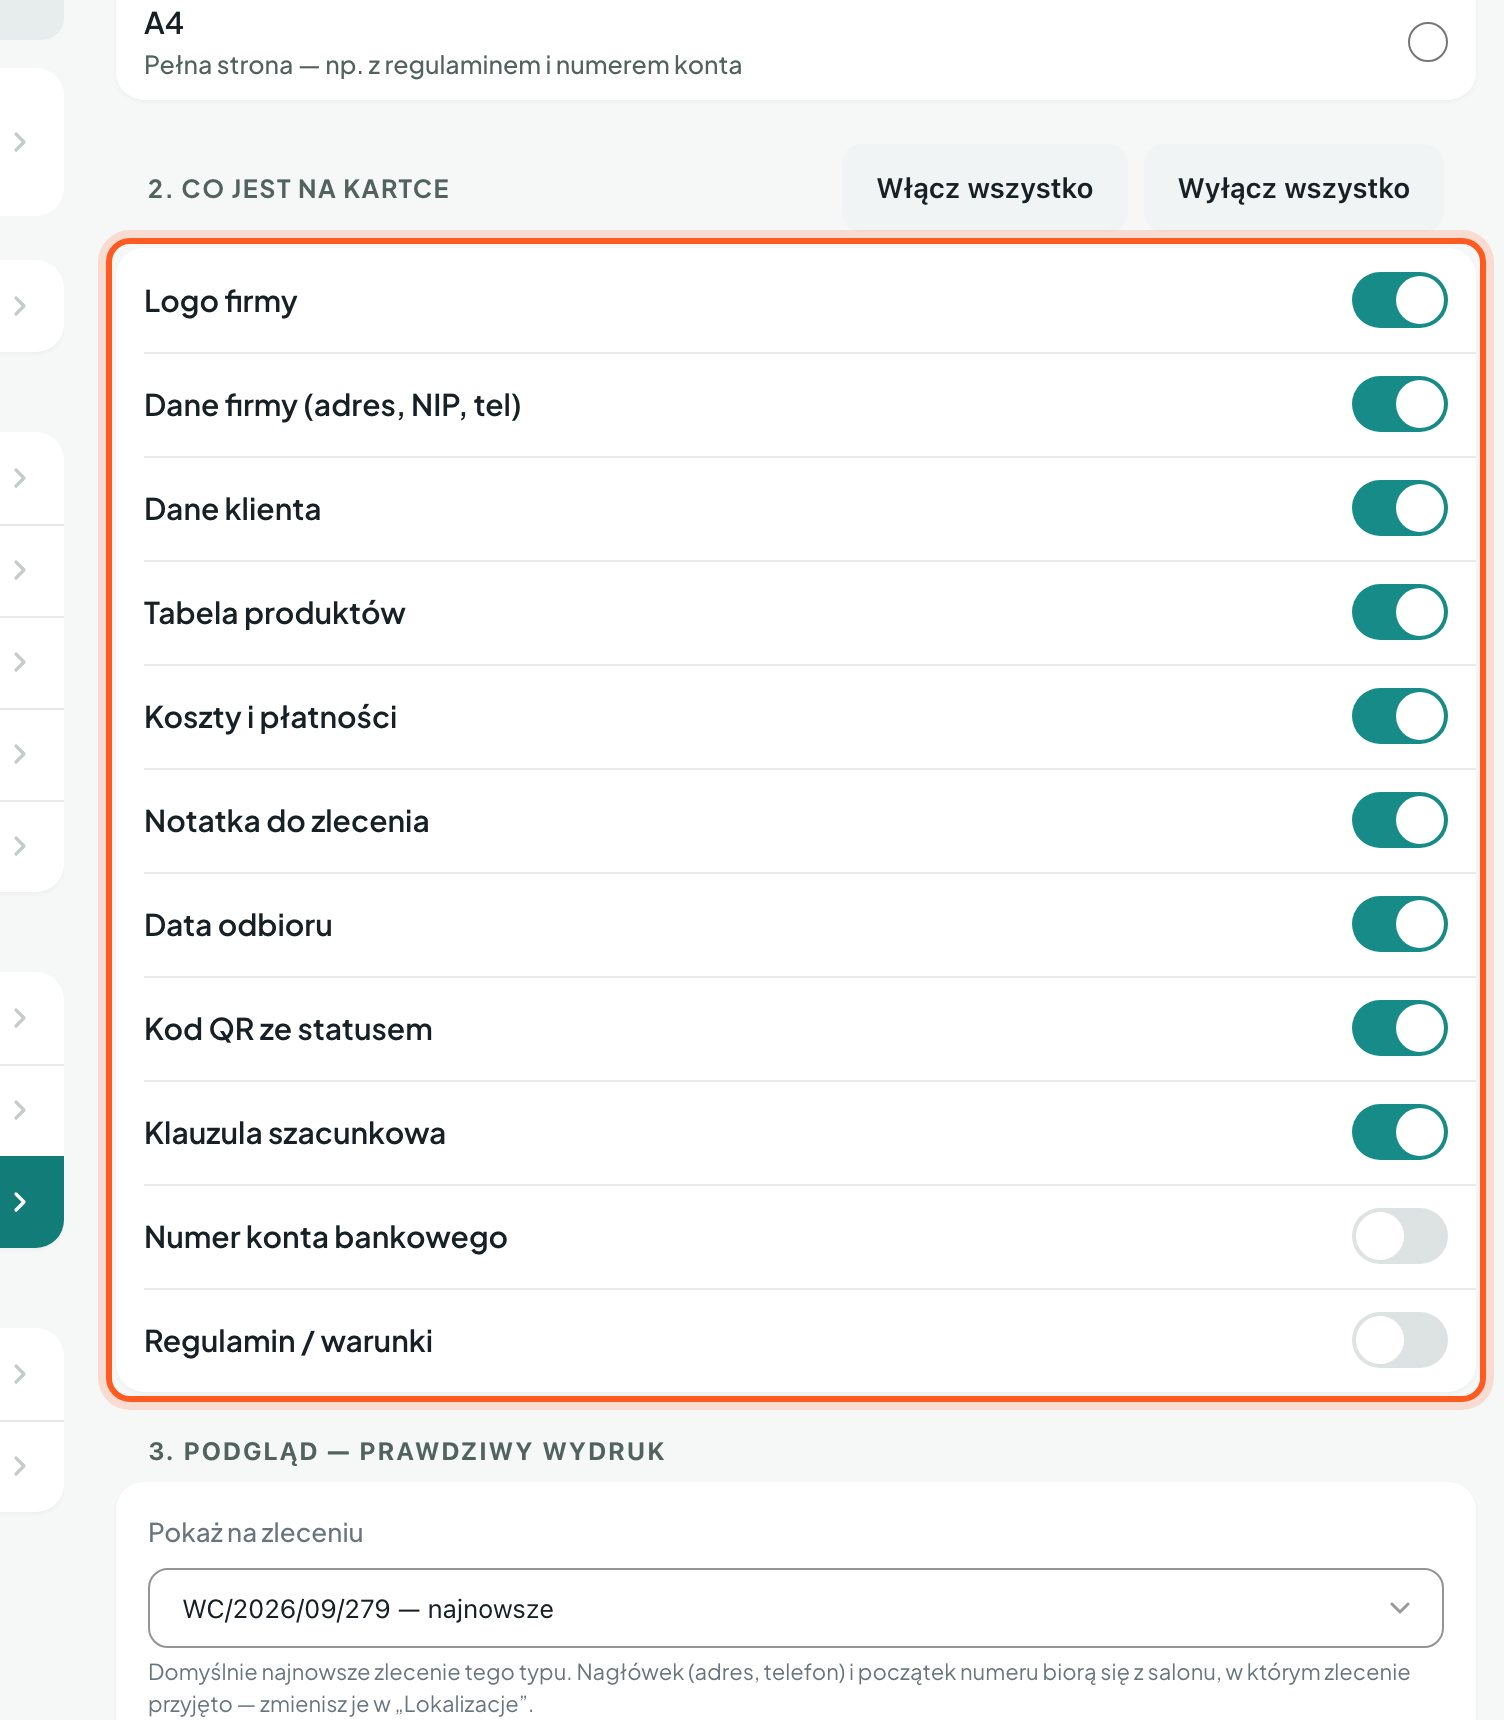Enable the Regulamin / warunki switch
Screen dimensions: 1504x1720
click(1399, 1340)
